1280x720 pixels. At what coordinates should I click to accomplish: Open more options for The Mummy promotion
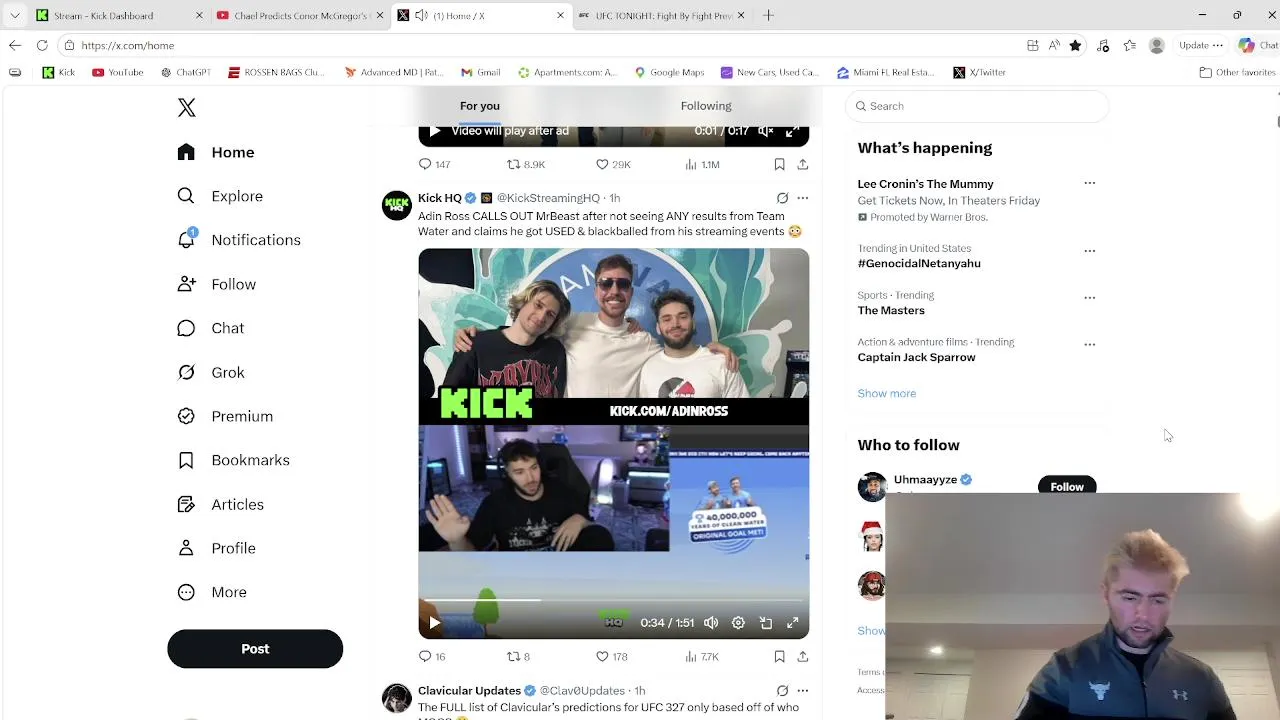pos(1090,184)
